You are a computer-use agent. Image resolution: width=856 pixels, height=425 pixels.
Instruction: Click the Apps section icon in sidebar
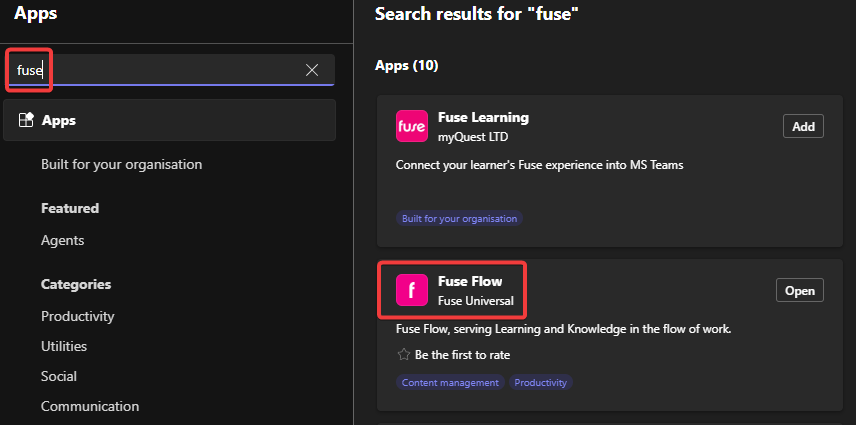[x=26, y=120]
